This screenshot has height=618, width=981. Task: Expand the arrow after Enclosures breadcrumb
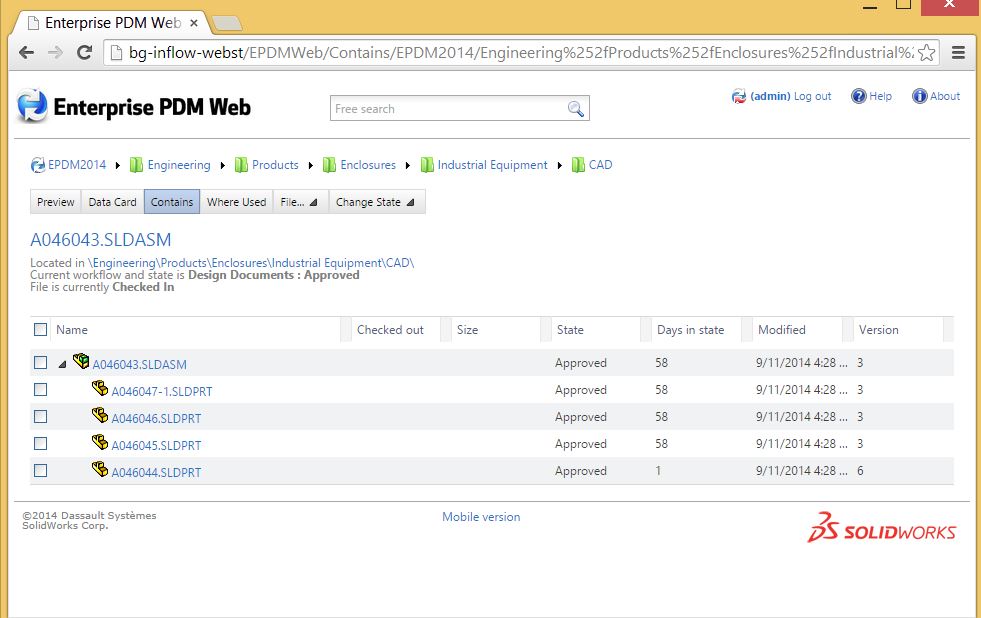(x=408, y=165)
